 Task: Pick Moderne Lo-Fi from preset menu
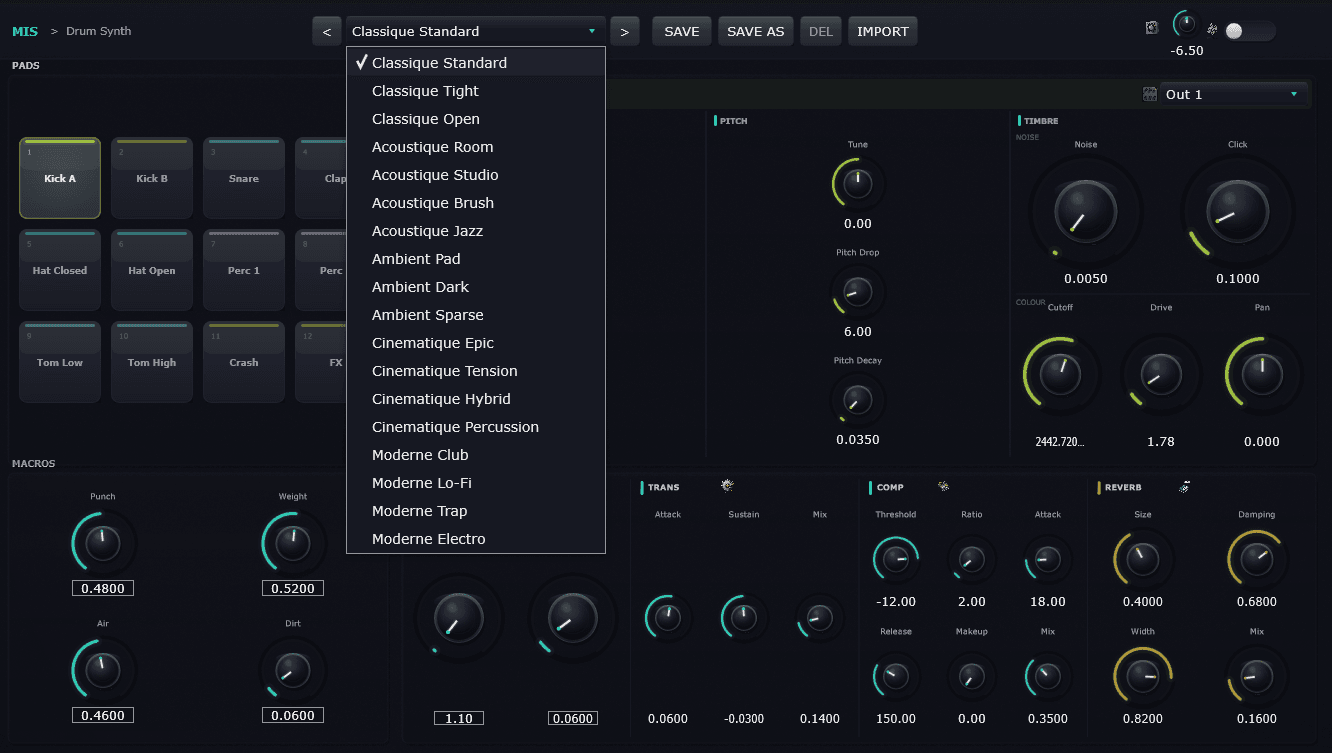coord(421,483)
